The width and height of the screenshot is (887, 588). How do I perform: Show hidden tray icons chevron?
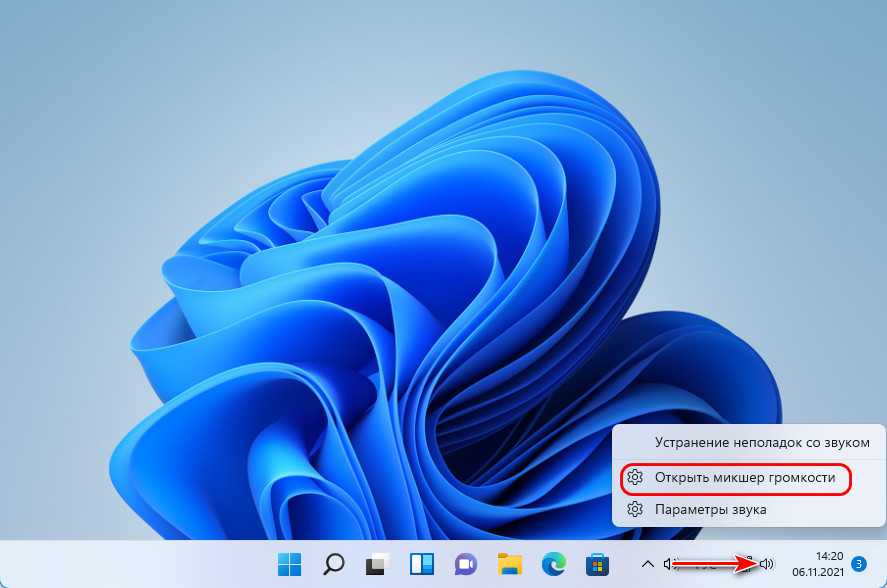(x=648, y=564)
